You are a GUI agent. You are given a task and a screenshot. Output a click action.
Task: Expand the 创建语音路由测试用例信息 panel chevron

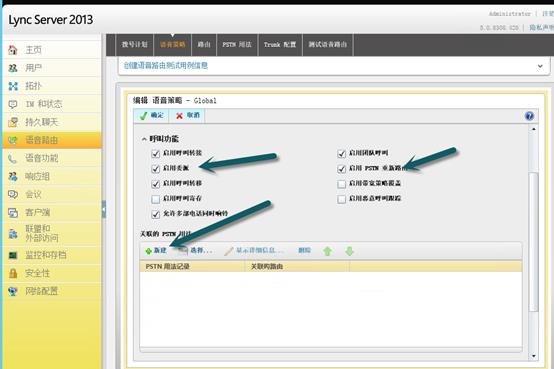(x=540, y=66)
